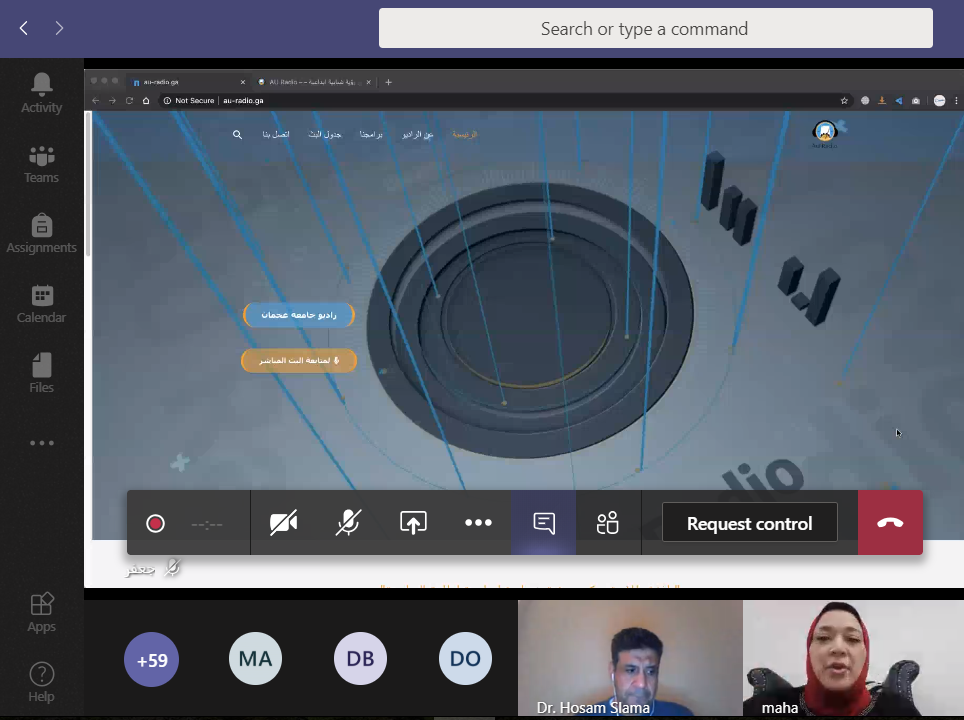
Task: Go back using the back arrow
Action: click(24, 28)
